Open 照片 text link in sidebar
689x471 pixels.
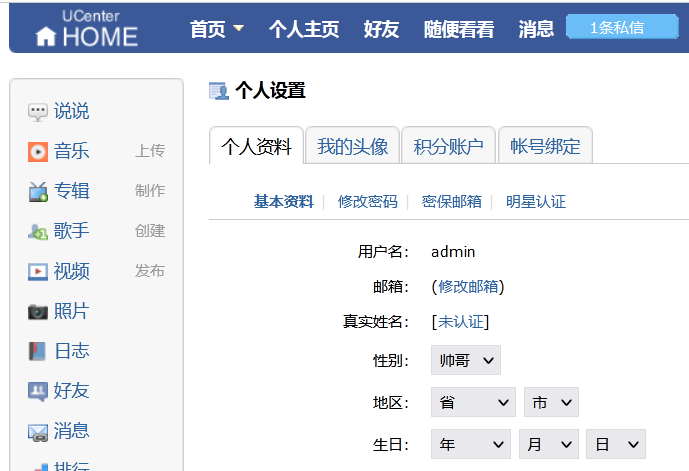coord(72,311)
